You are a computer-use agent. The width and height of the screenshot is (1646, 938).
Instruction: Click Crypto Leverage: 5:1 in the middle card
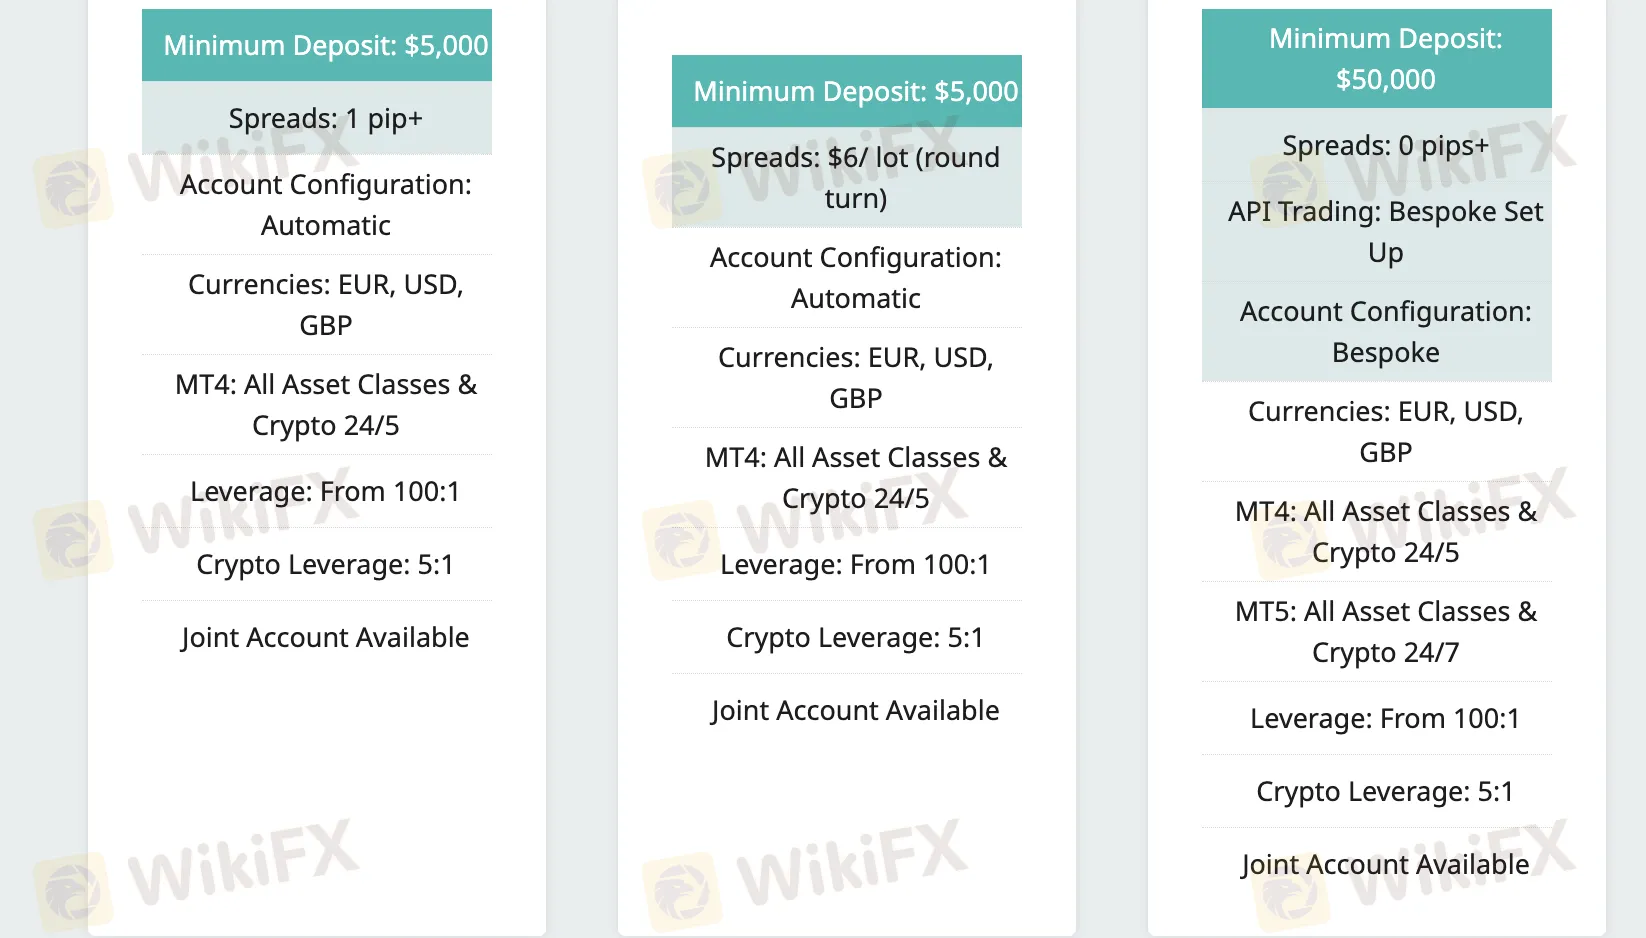tap(855, 637)
